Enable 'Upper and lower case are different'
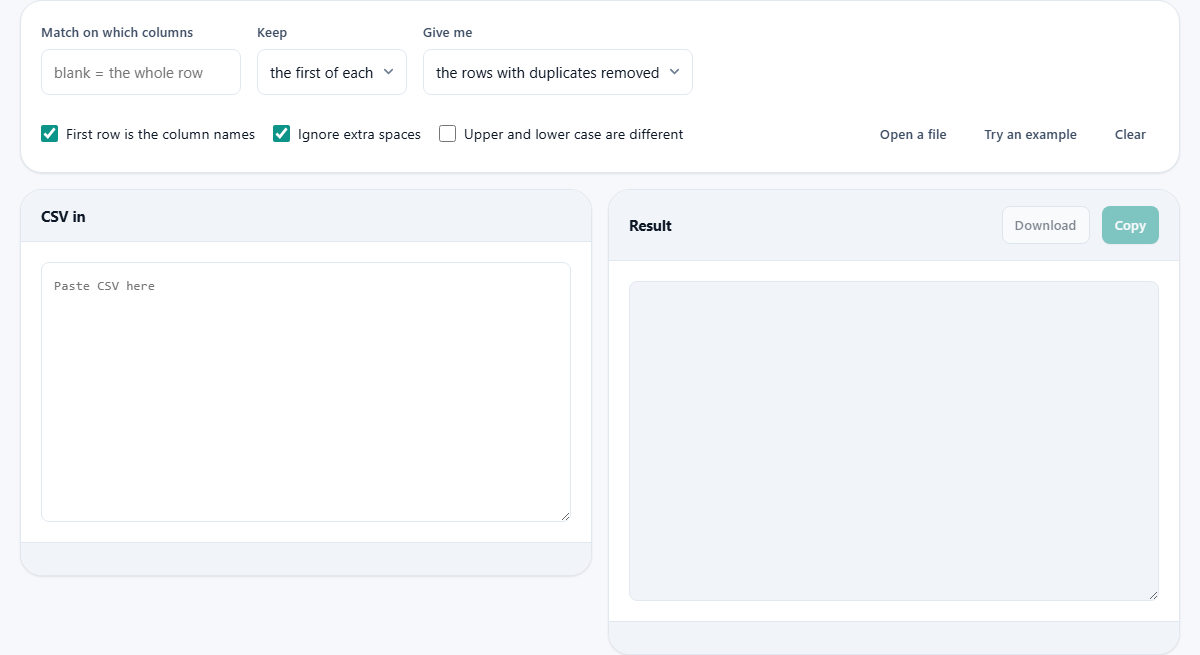This screenshot has width=1200, height=655. click(448, 134)
